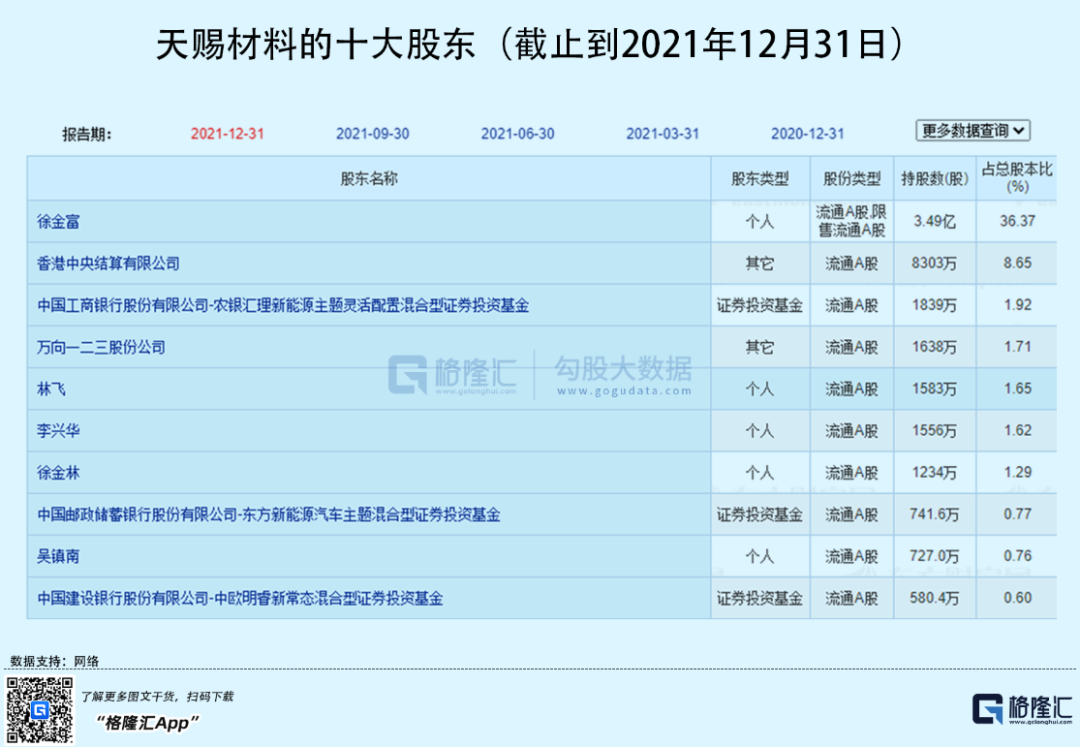Open shareholder 吴镇南 link
The width and height of the screenshot is (1080, 747).
tap(59, 556)
